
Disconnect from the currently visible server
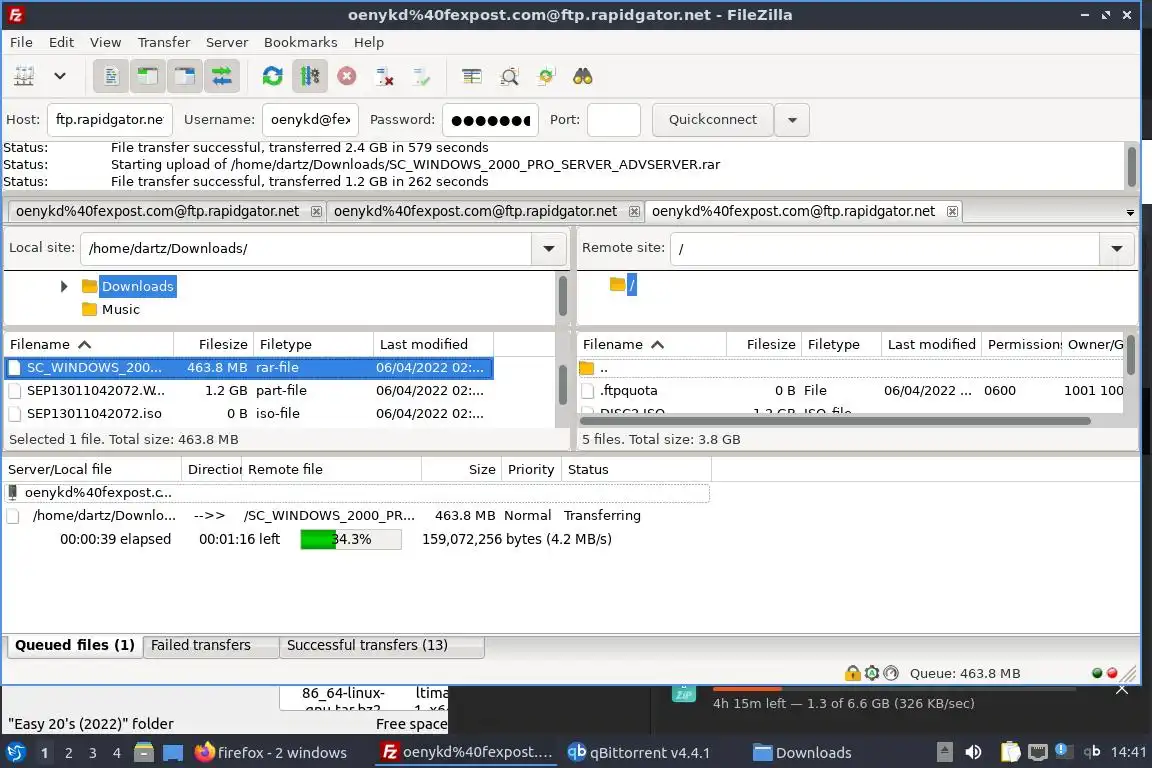(384, 76)
